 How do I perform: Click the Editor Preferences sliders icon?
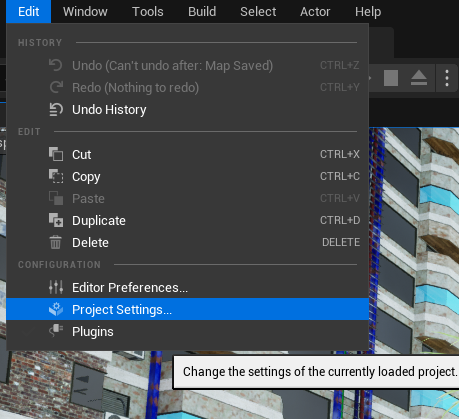point(56,287)
